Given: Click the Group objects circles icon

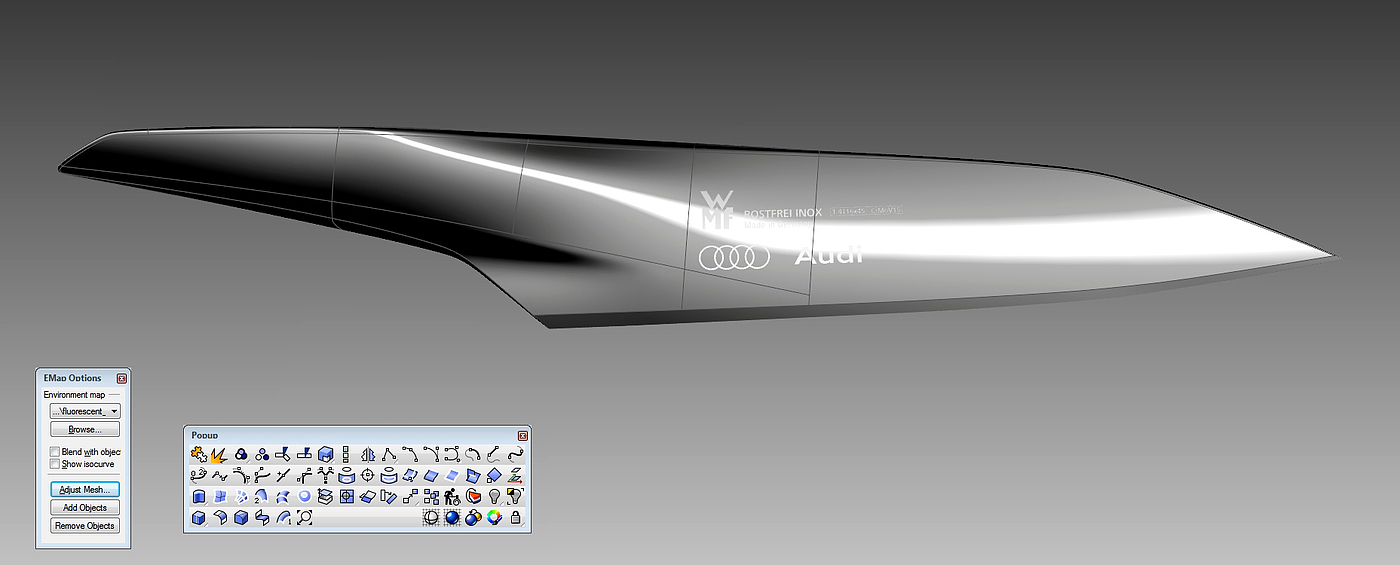Looking at the screenshot, I should point(262,454).
